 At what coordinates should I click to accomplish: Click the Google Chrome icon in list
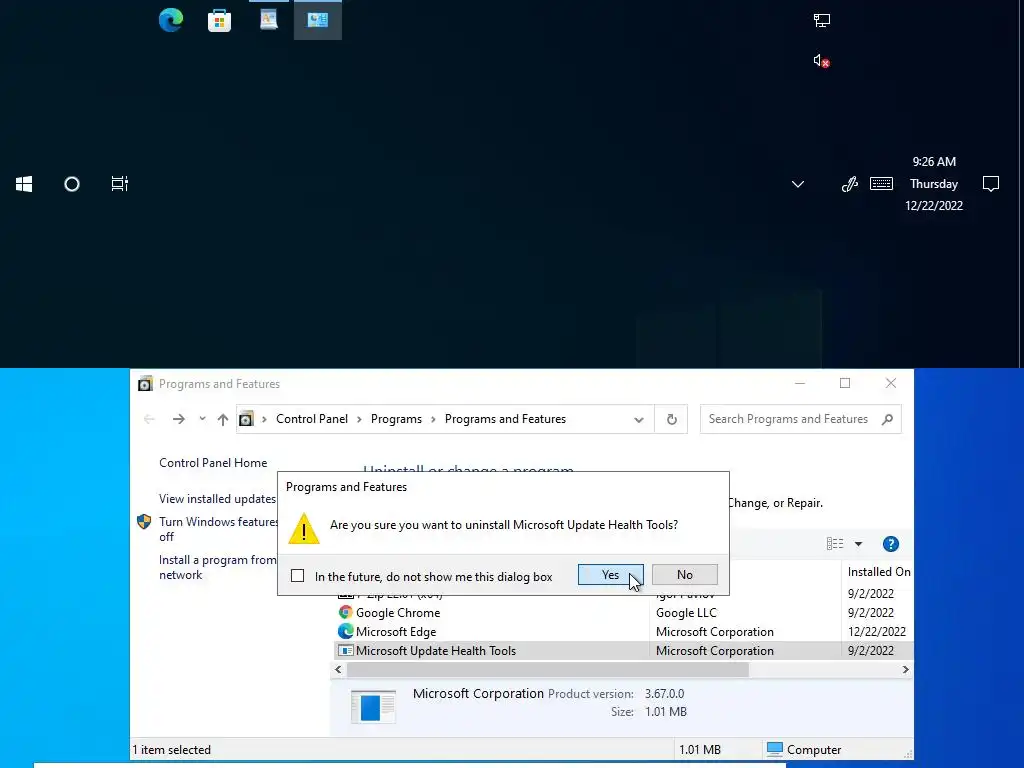tap(345, 613)
